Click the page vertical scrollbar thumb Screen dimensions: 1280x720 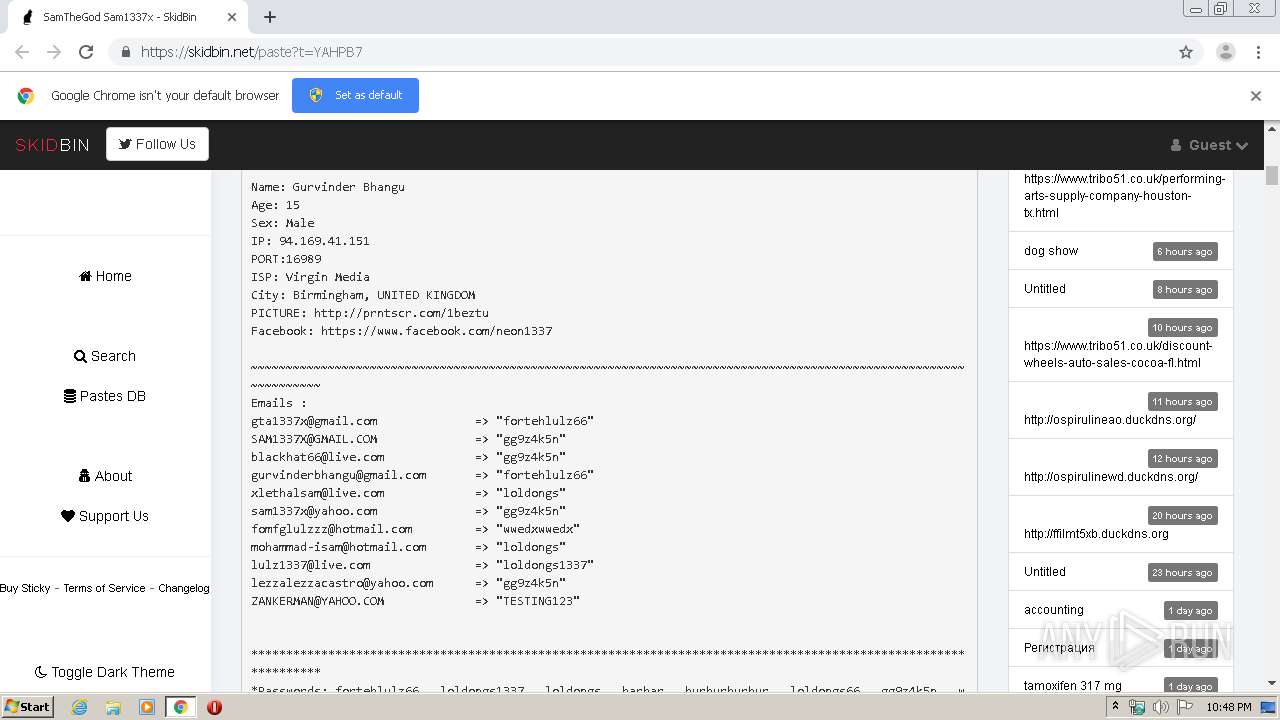tap(1272, 175)
